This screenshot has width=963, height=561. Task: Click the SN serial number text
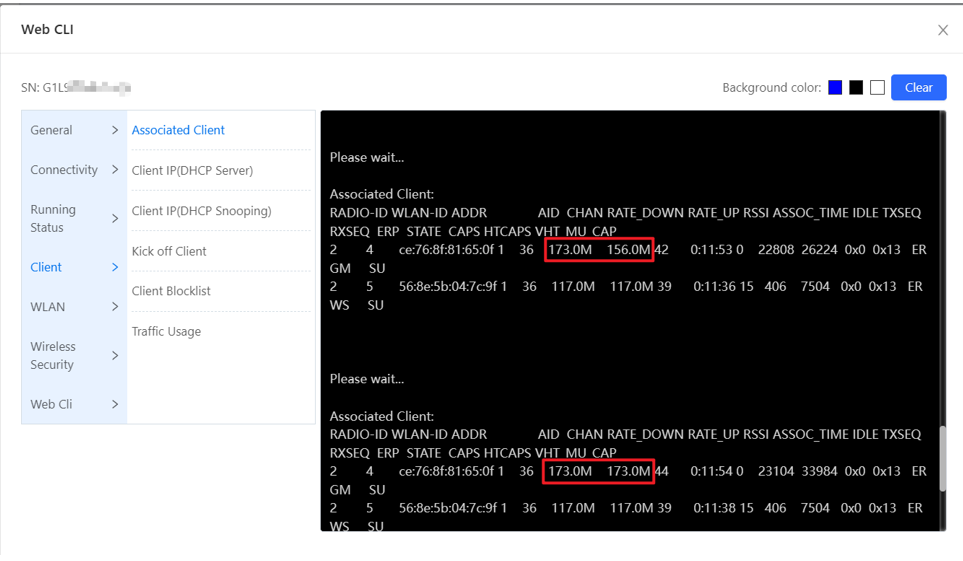click(x=76, y=87)
